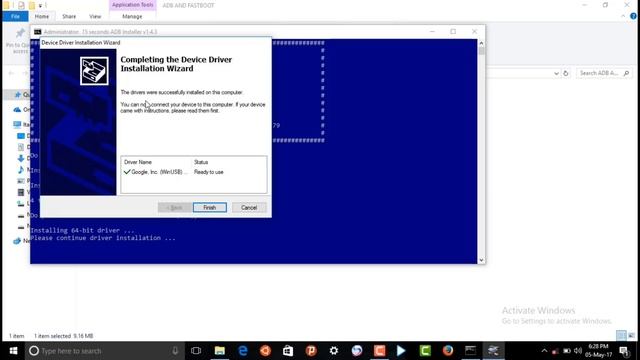
Task: Click the search magnifier icon in Explorer
Action: click(627, 73)
